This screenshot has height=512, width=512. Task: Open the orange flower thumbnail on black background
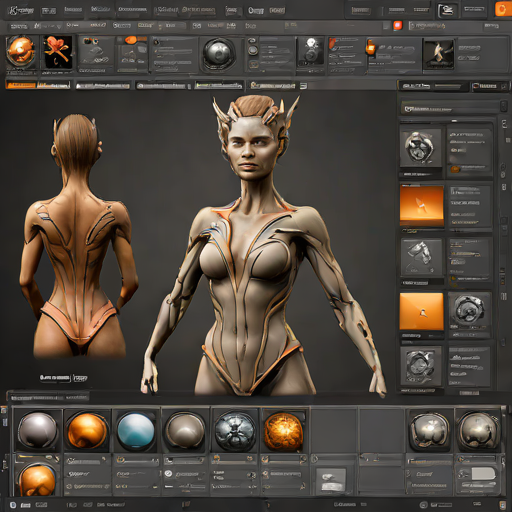pos(58,52)
